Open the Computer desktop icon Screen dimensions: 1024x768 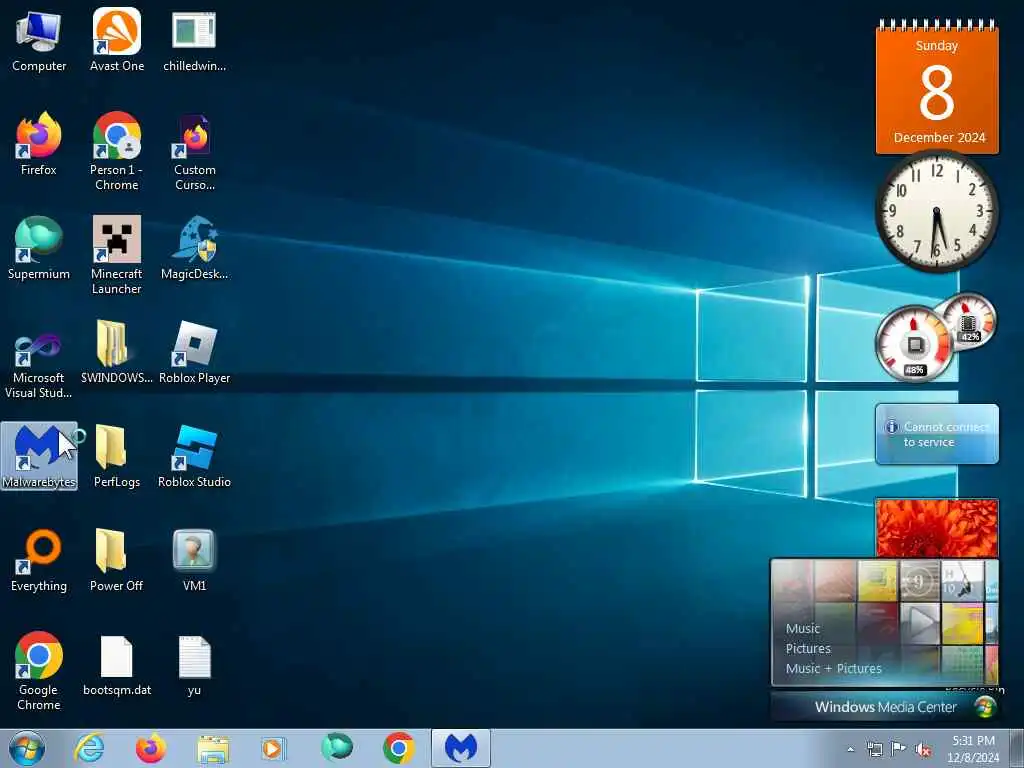coord(39,41)
